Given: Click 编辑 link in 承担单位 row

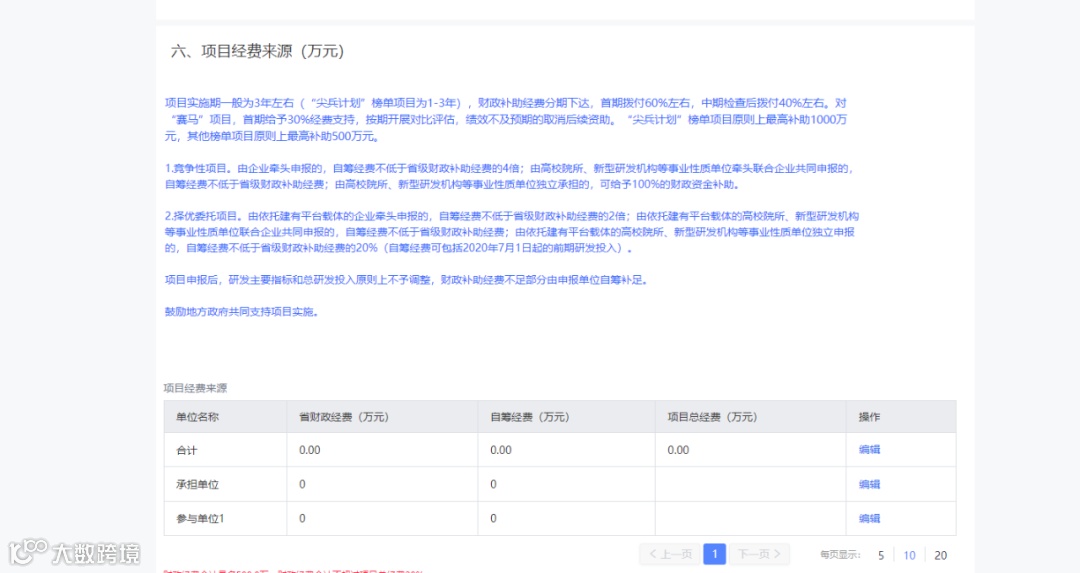Looking at the screenshot, I should coord(869,484).
